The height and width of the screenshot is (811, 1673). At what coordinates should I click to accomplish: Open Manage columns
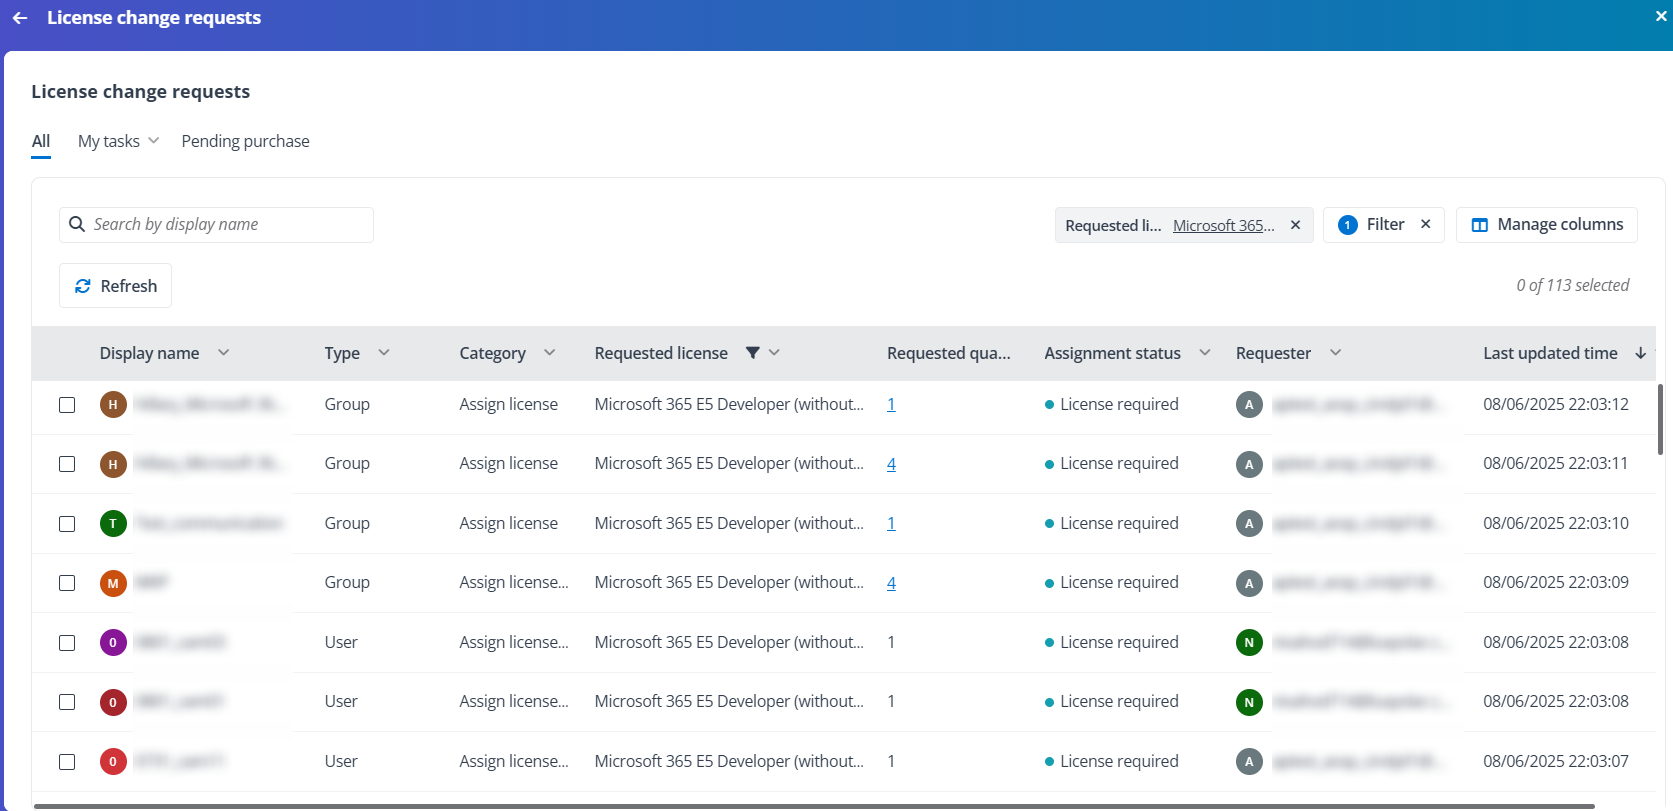click(x=1546, y=225)
